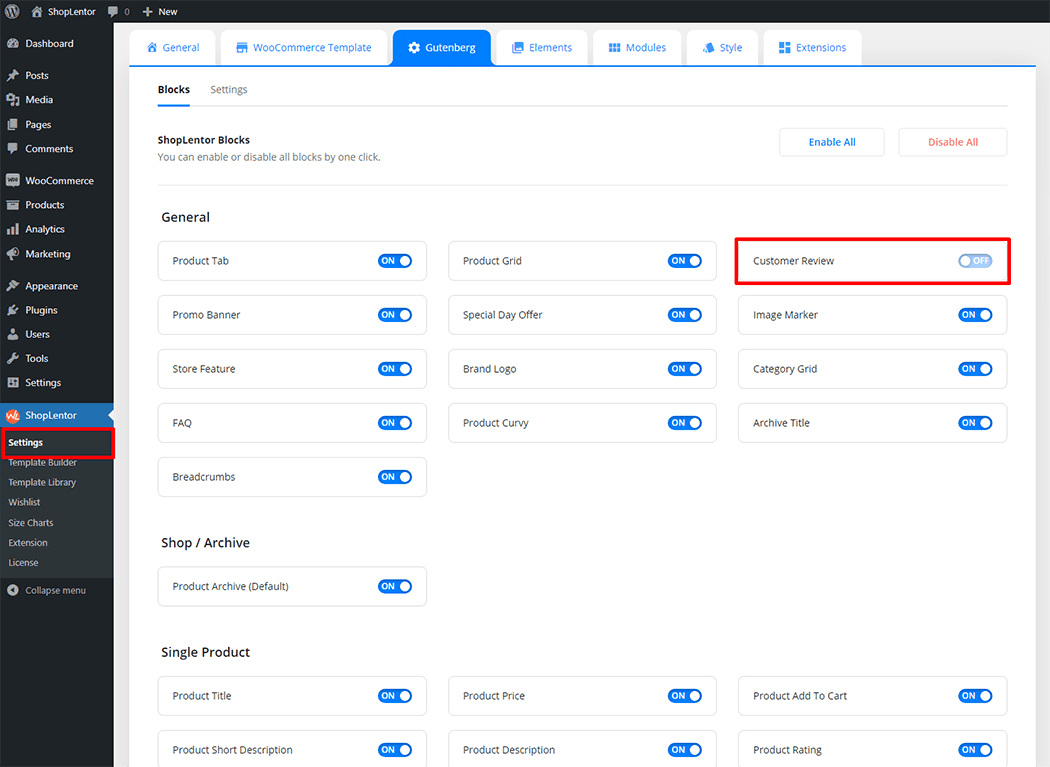Screen dimensions: 1050x767
Task: Click the image icon on Elements tab
Action: point(517,48)
